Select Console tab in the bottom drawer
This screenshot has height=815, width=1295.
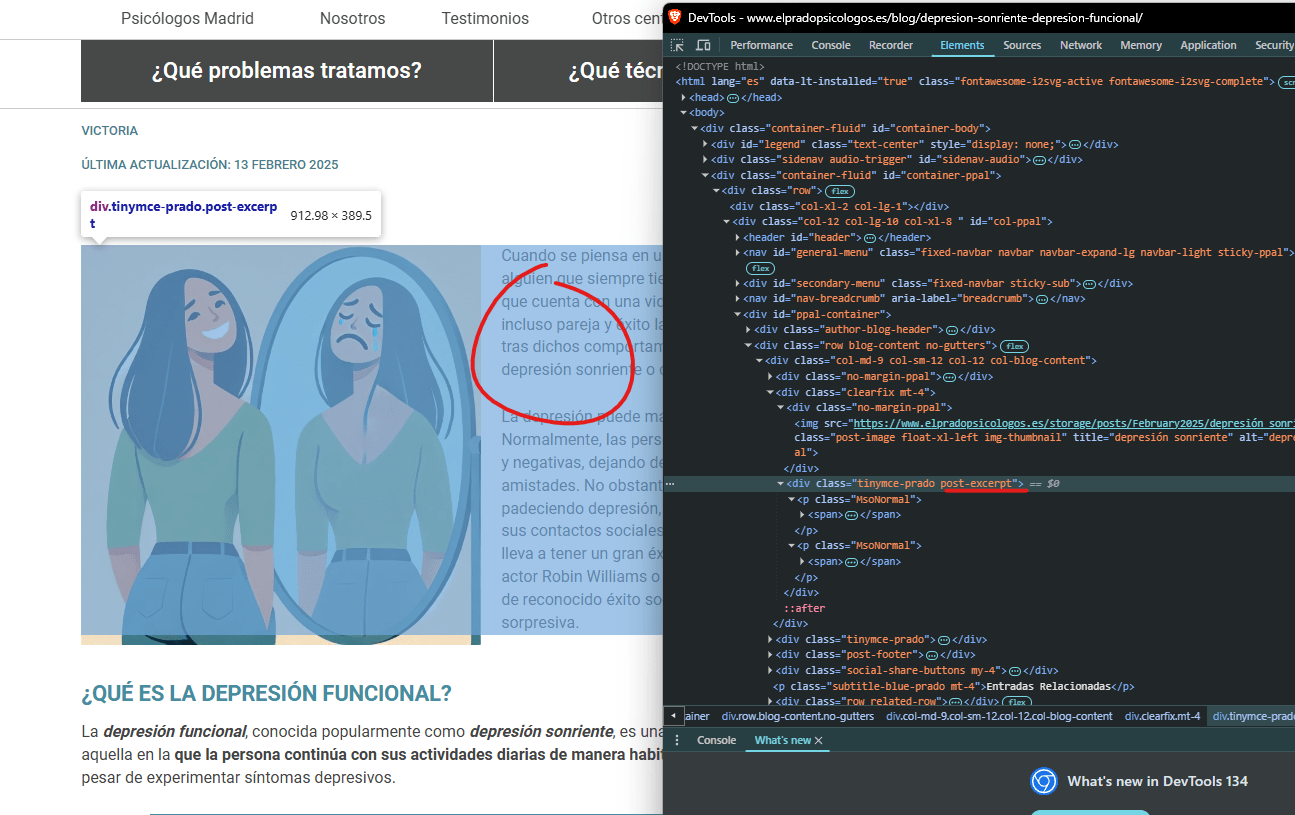click(x=716, y=740)
